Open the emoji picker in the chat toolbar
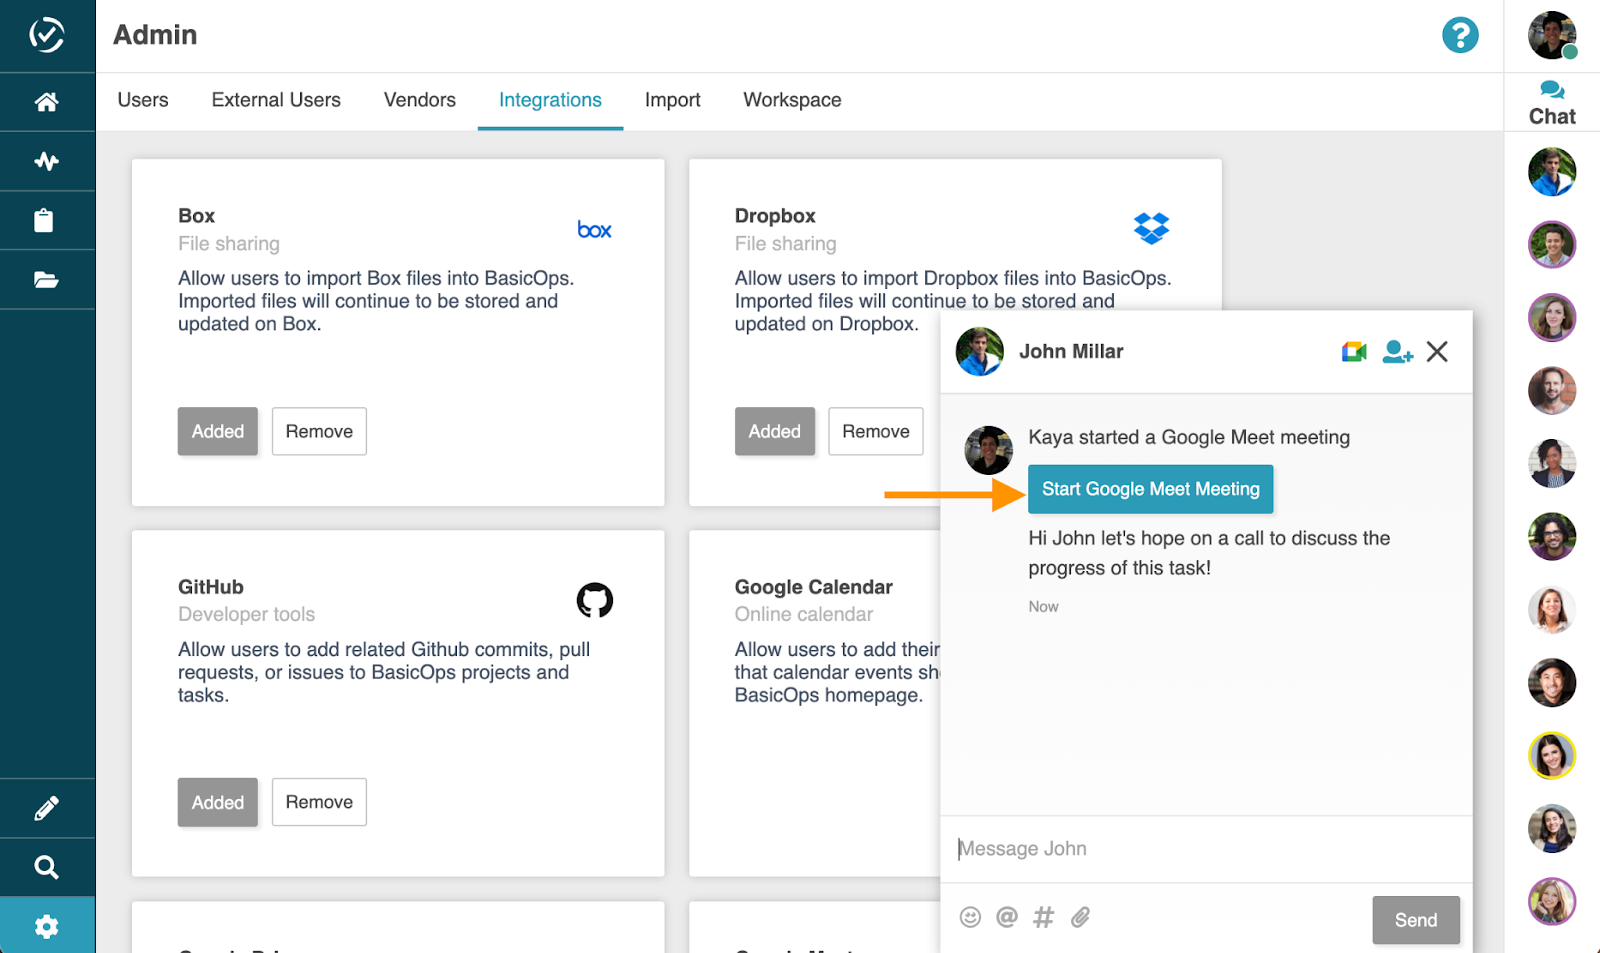The height and width of the screenshot is (953, 1600). pyautogui.click(x=970, y=916)
